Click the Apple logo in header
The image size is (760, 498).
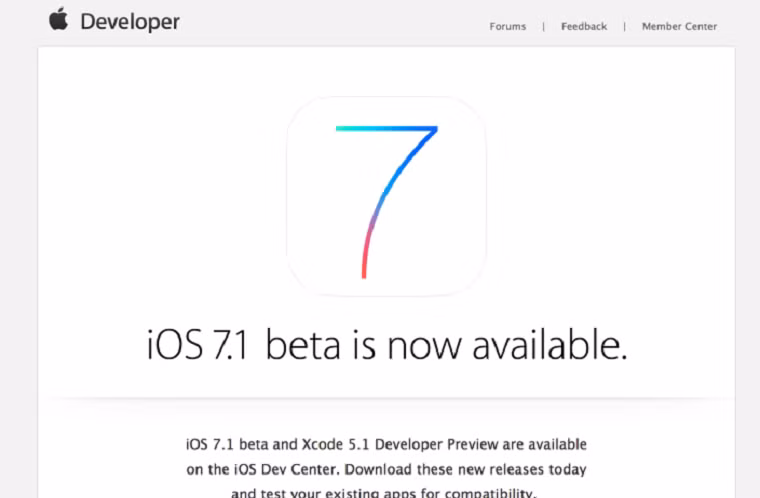(x=59, y=19)
